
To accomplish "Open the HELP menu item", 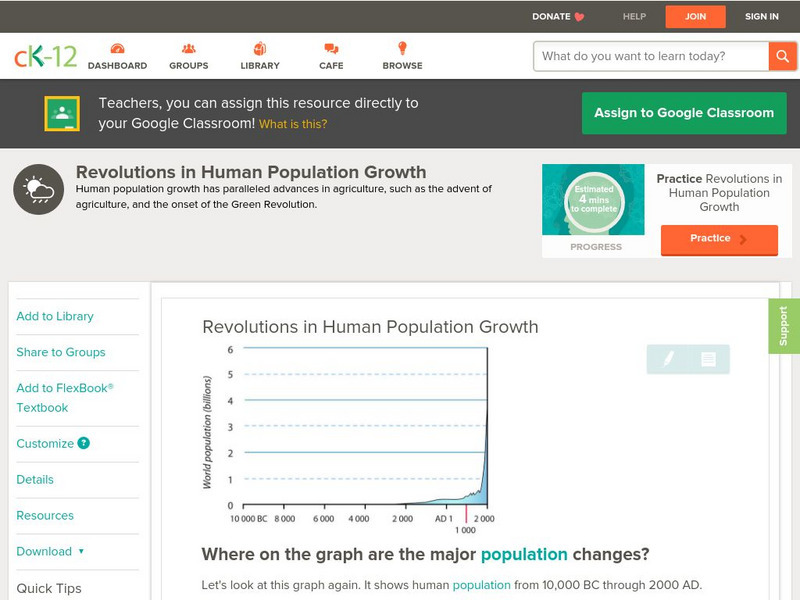I will (634, 16).
